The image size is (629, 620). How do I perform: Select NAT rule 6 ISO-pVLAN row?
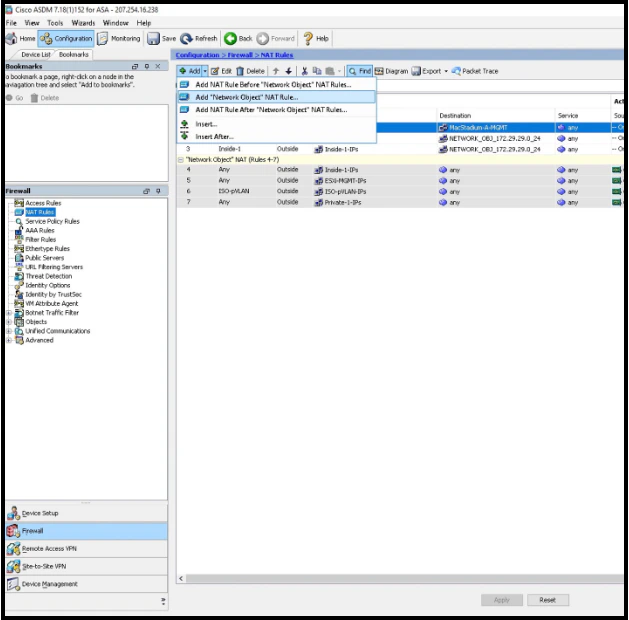(400, 191)
